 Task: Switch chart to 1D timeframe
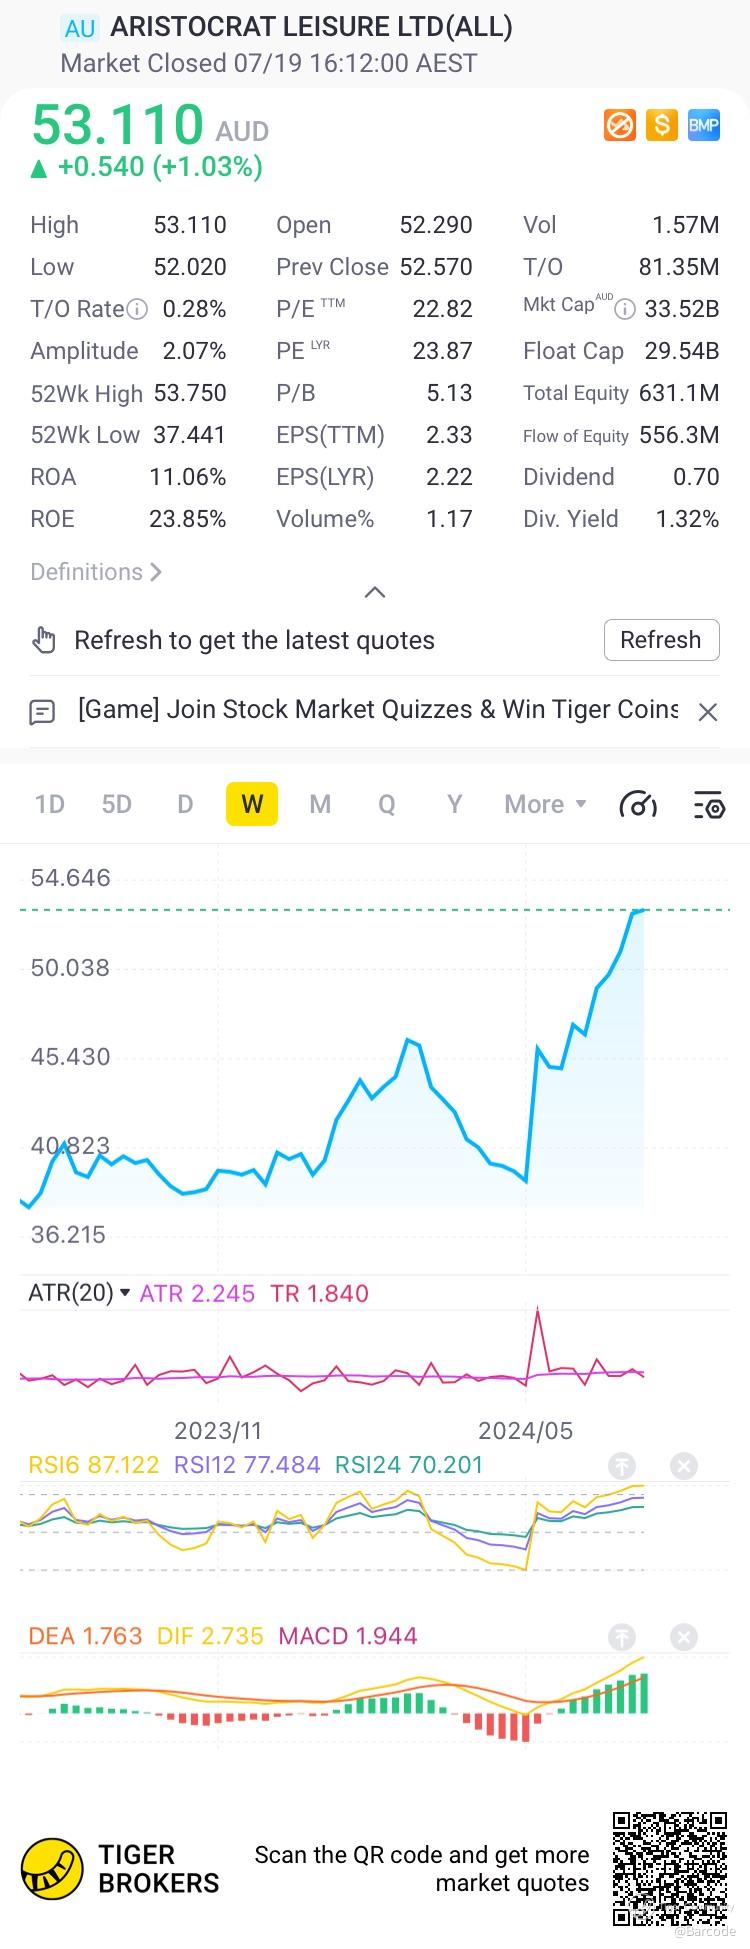[x=49, y=804]
